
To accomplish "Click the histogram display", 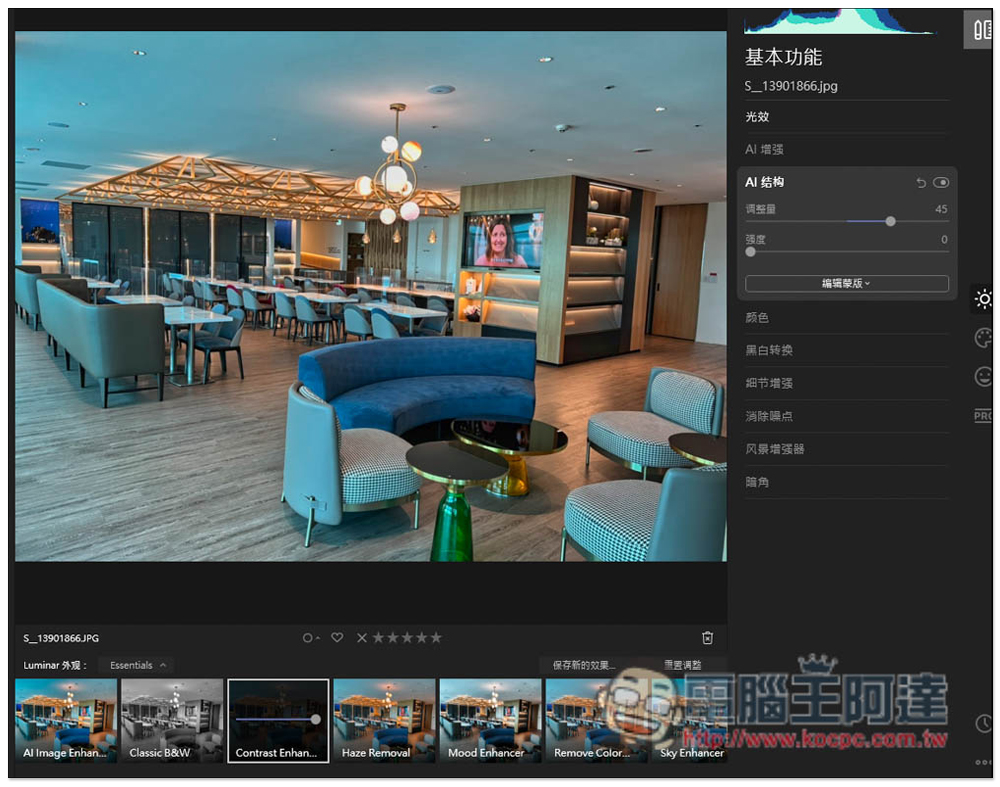I will tap(839, 21).
